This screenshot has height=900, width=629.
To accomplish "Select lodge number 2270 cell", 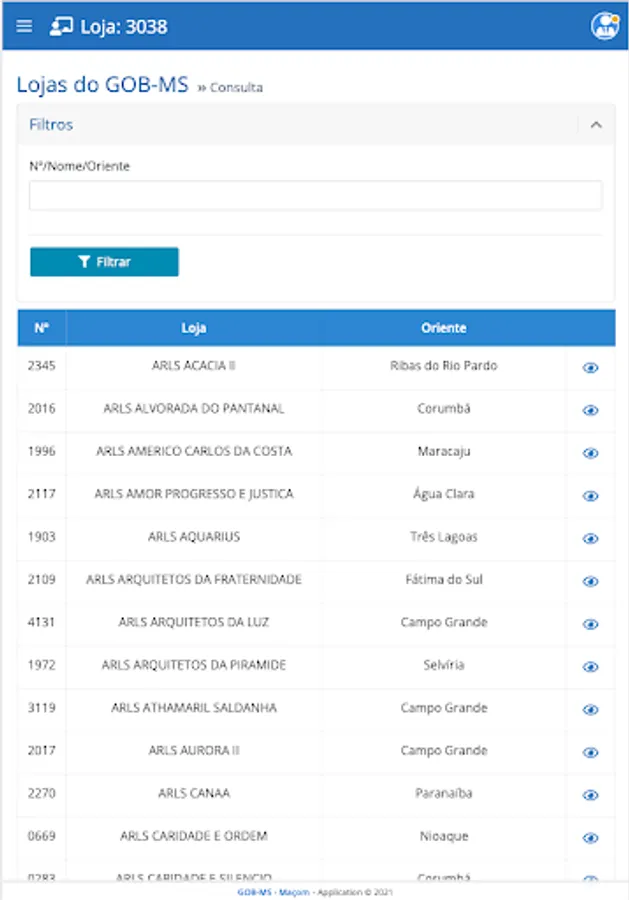I will [42, 793].
